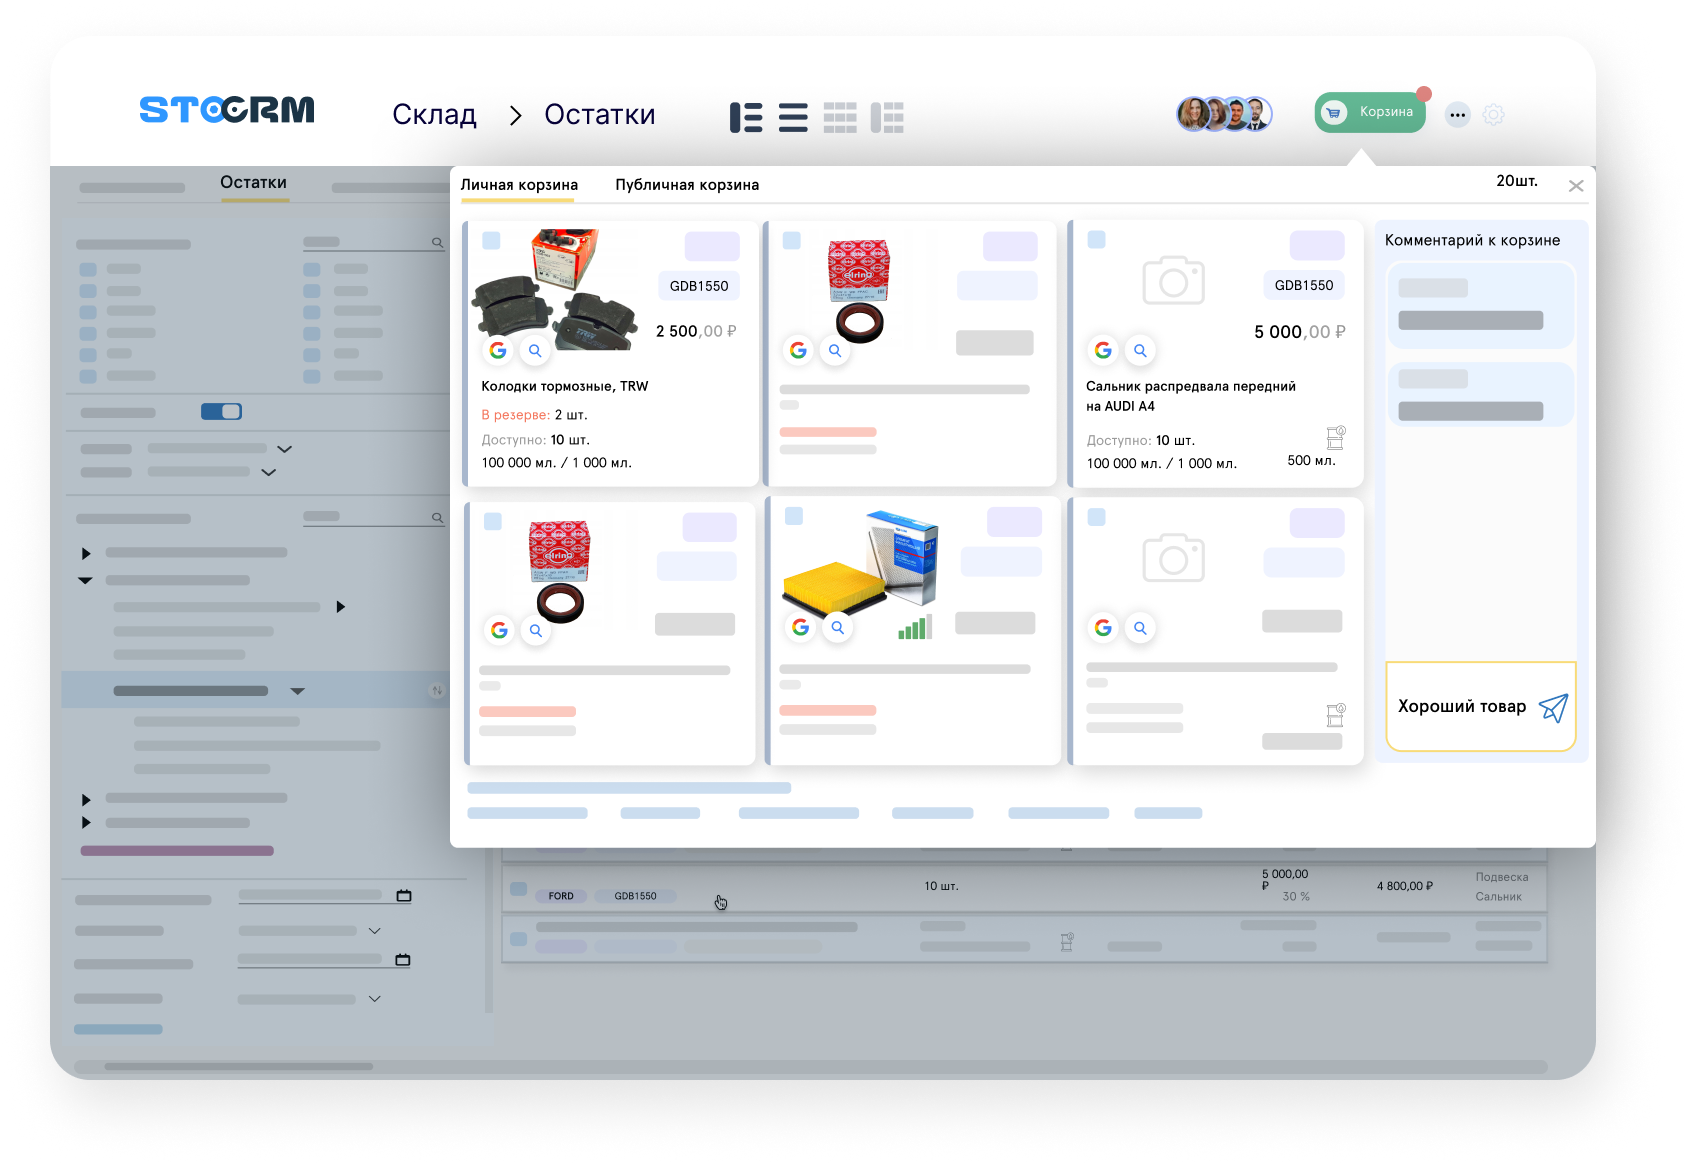Expand child tree row with right-side arrow
1692x1164 pixels.
point(341,607)
